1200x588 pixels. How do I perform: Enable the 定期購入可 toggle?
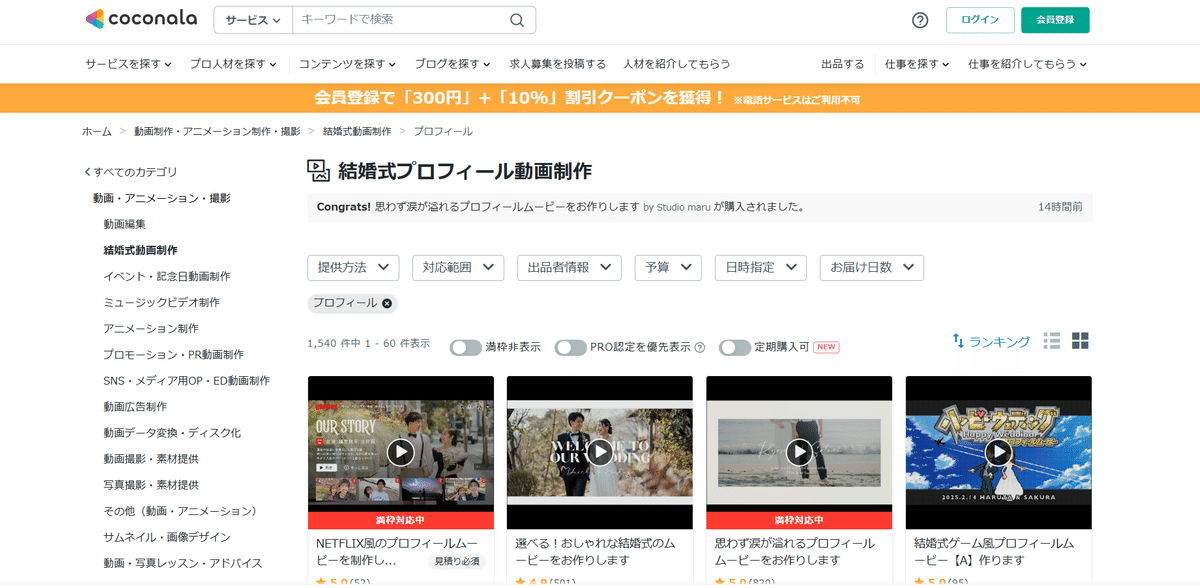point(735,347)
